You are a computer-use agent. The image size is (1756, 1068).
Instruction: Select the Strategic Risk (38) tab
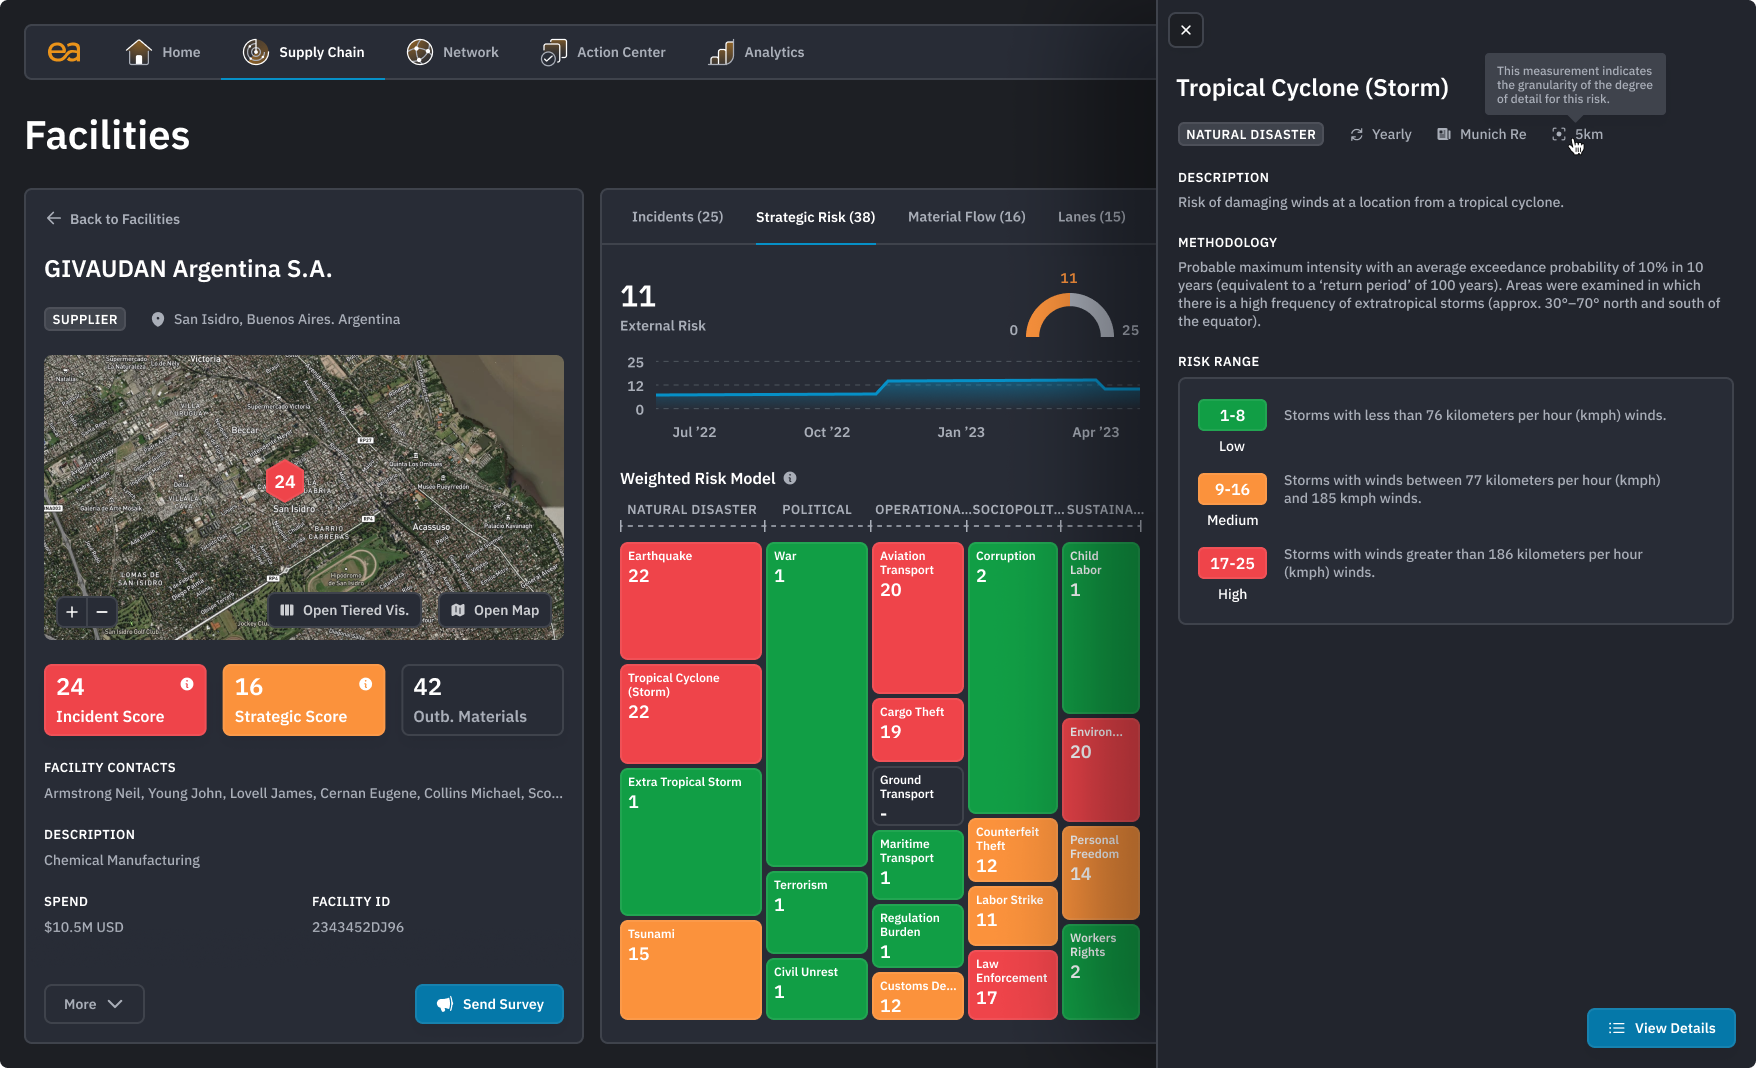815,217
